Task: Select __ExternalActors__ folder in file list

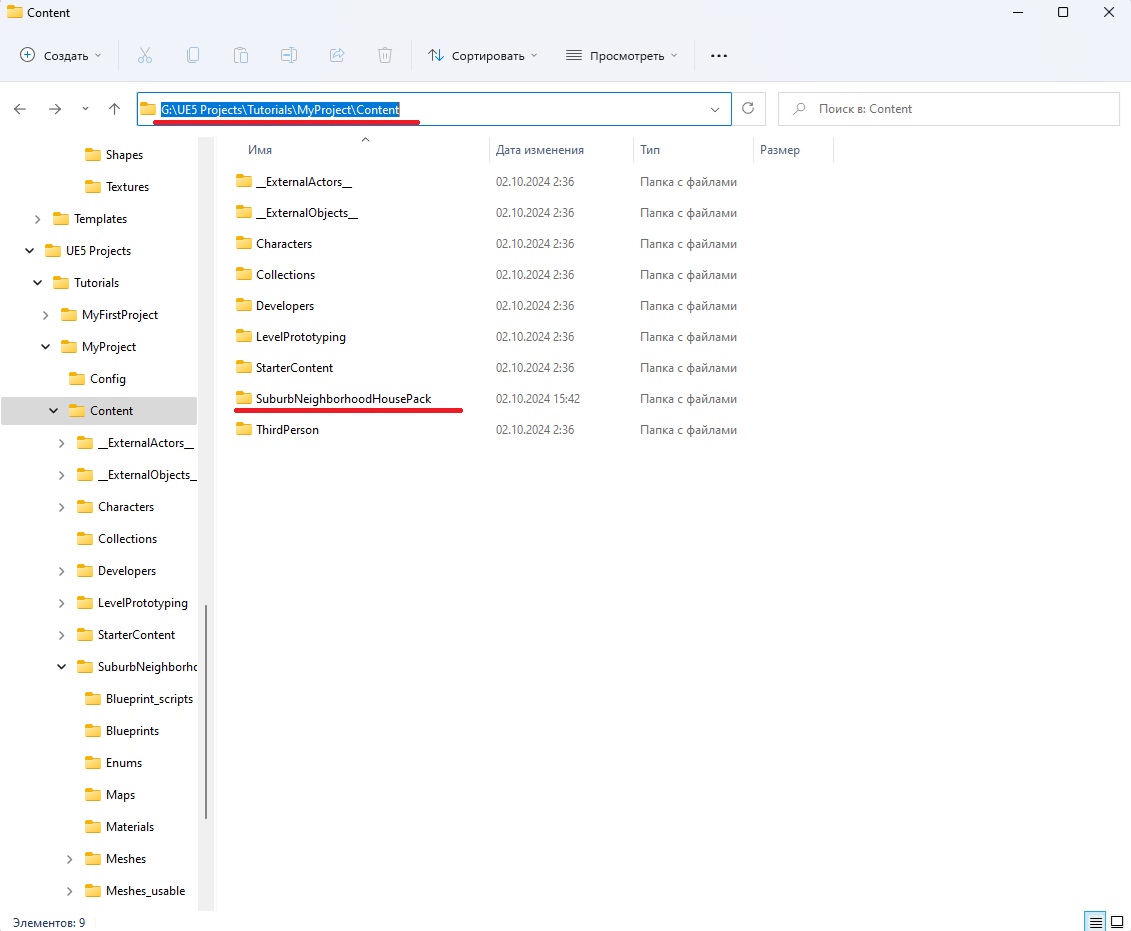Action: 304,182
